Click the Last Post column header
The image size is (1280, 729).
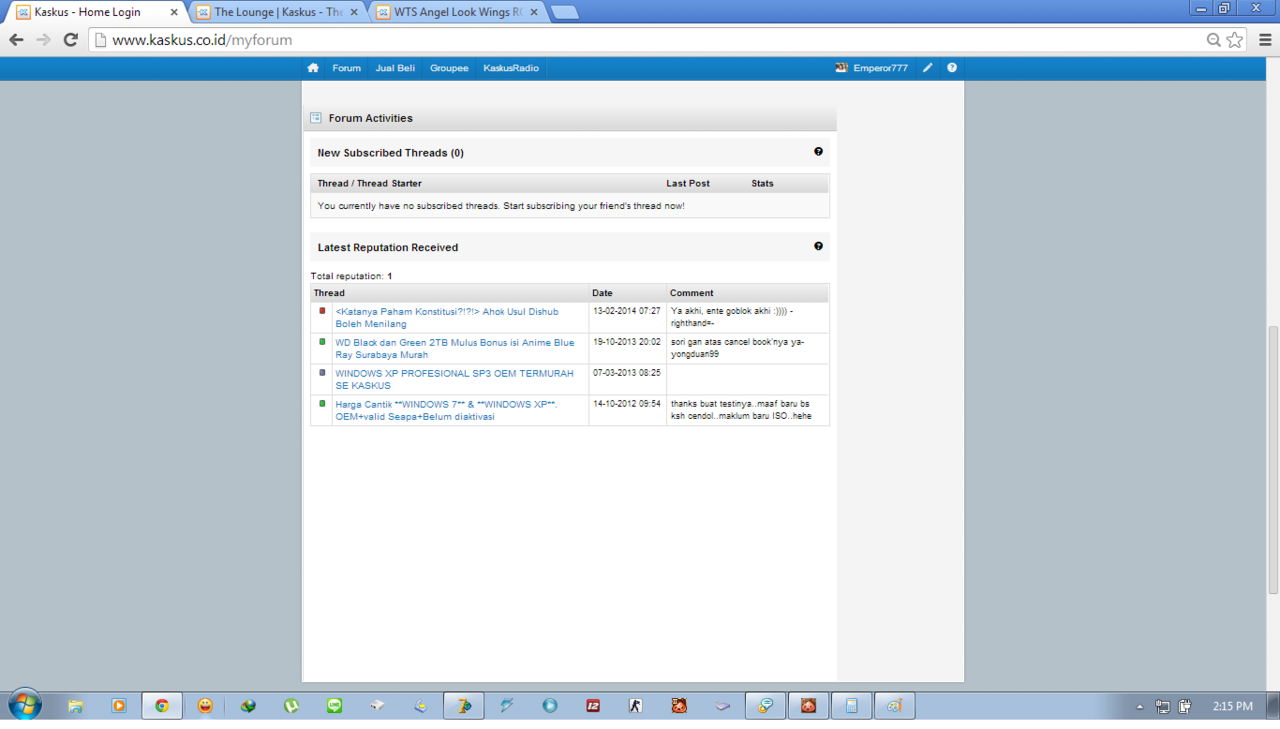pos(688,184)
